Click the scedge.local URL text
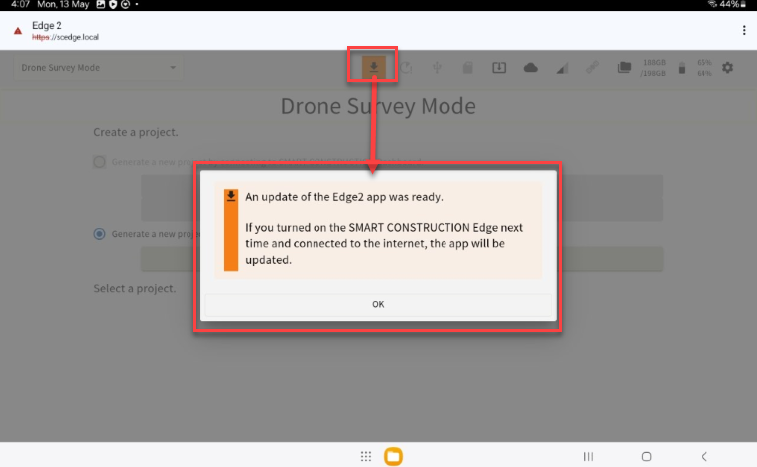The image size is (757, 467). (x=65, y=37)
